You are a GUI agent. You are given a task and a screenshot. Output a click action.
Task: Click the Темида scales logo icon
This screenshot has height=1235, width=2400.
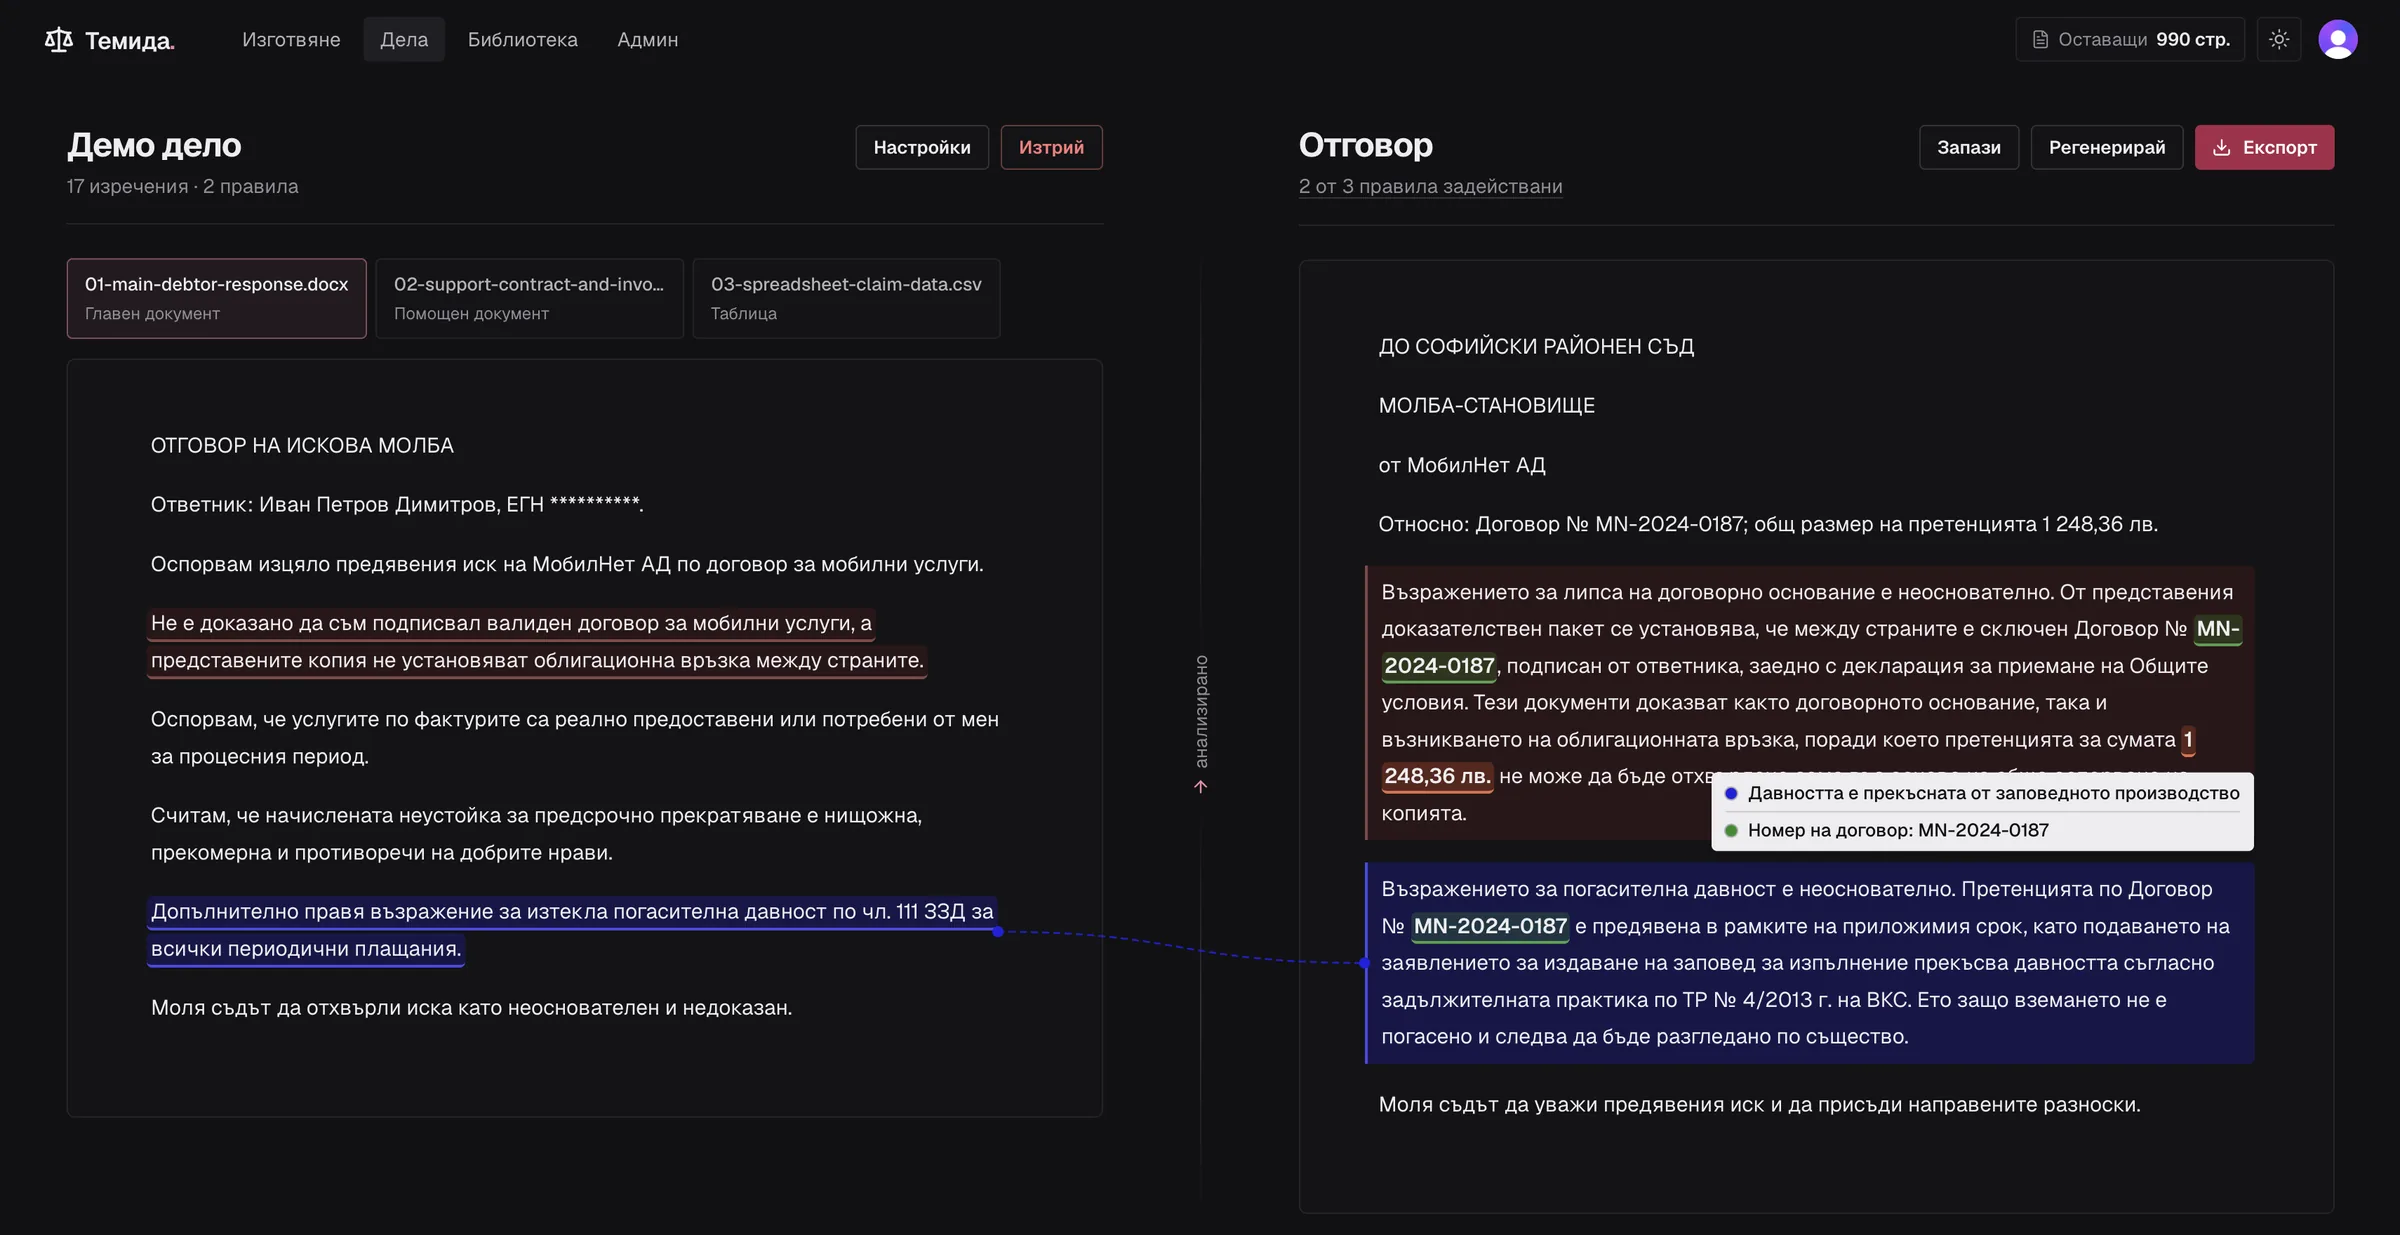pos(59,40)
